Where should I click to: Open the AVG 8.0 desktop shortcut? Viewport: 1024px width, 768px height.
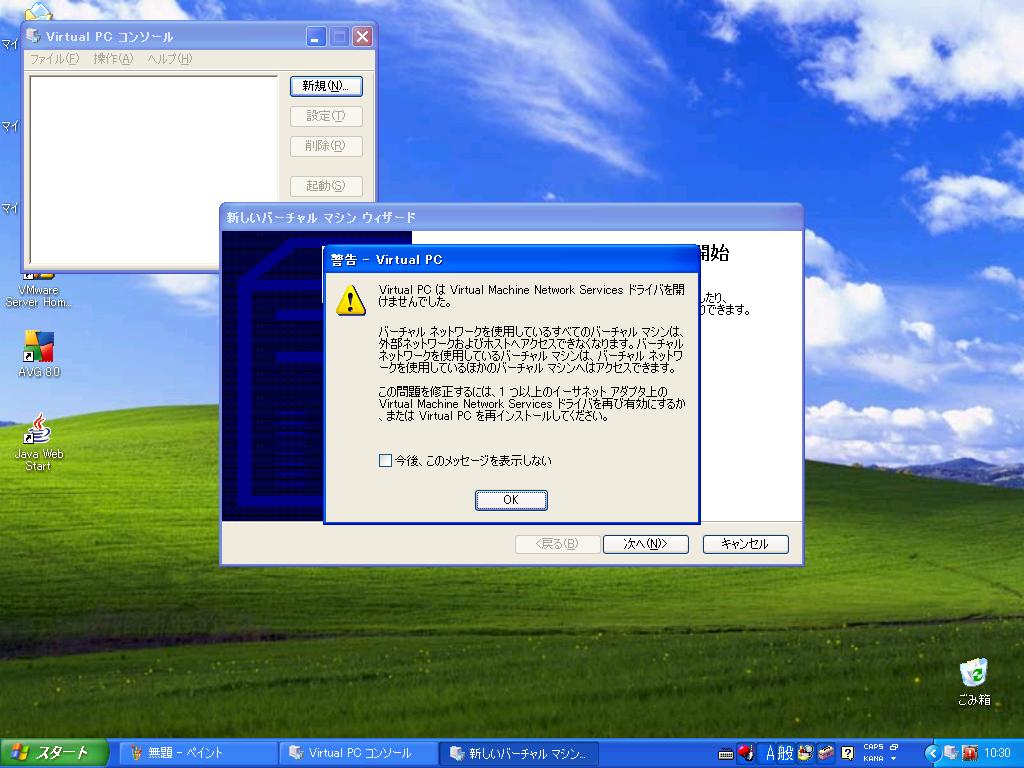click(39, 353)
